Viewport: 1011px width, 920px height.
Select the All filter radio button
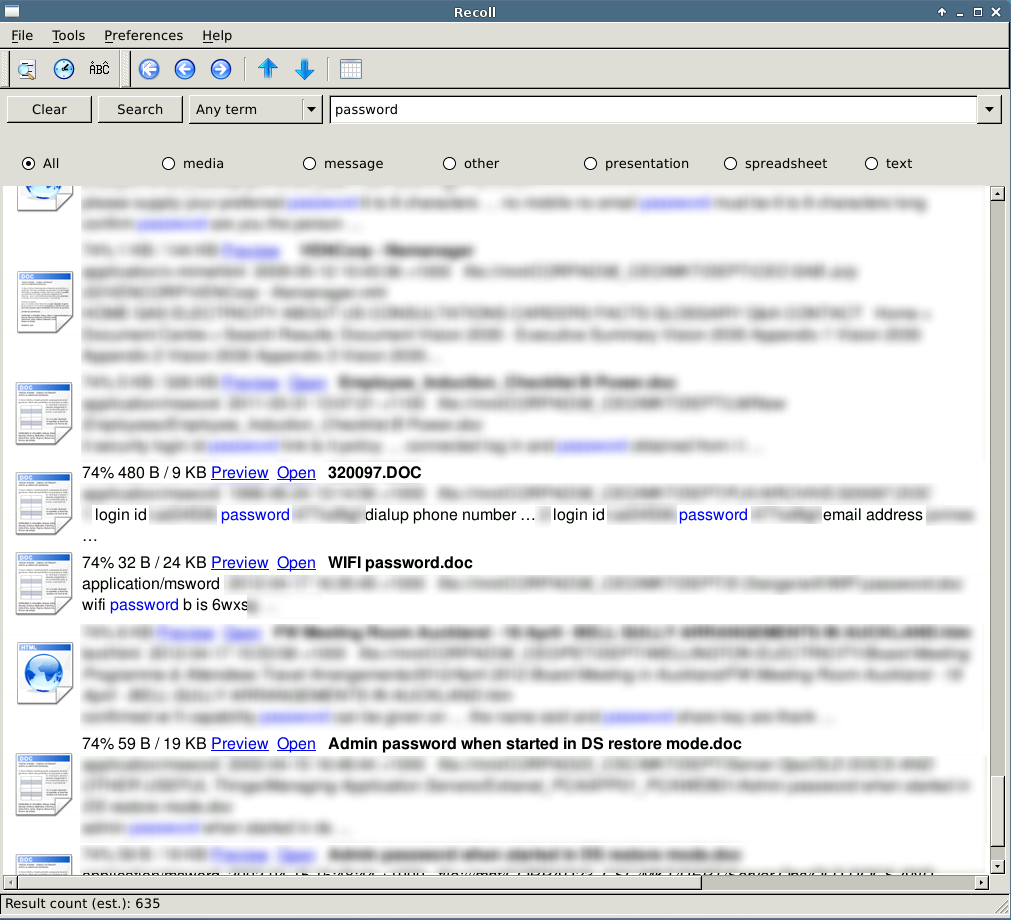point(28,164)
